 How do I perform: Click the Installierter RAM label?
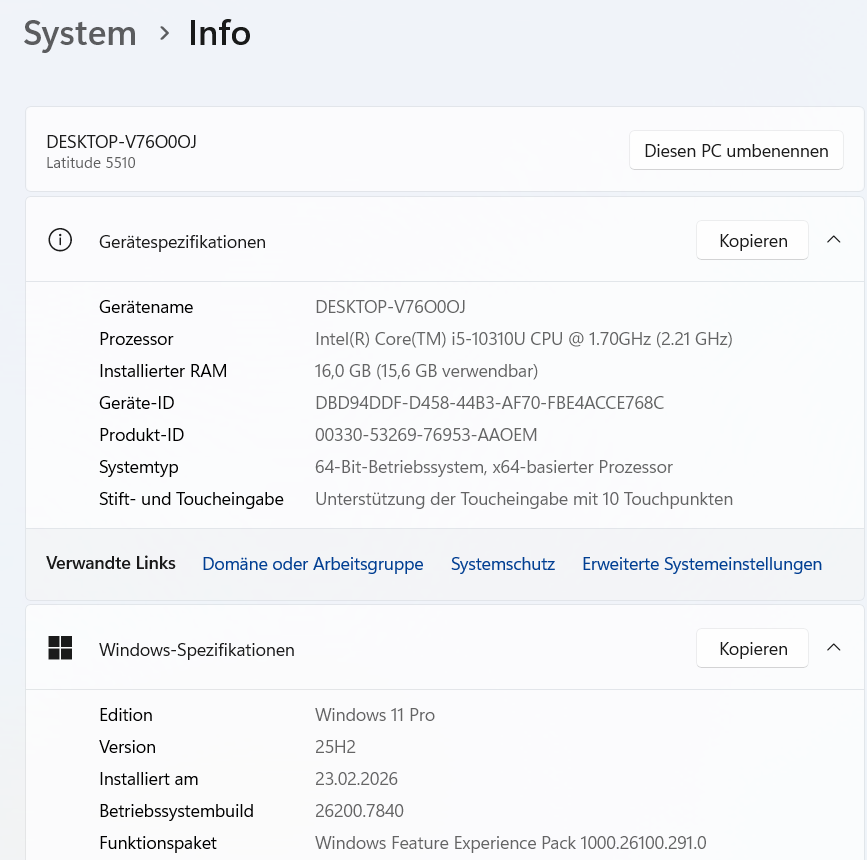163,371
